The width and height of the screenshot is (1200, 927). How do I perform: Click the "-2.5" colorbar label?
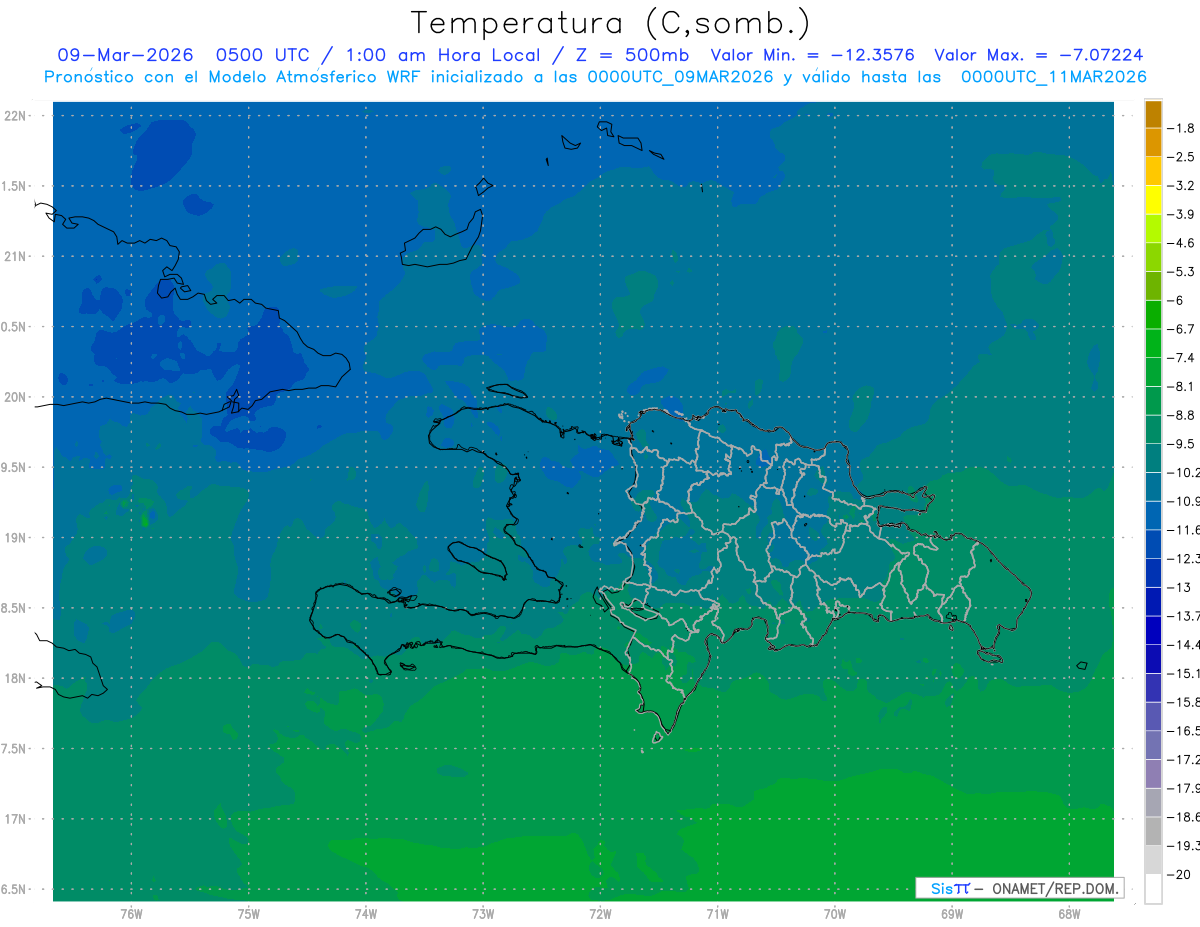tap(1181, 157)
